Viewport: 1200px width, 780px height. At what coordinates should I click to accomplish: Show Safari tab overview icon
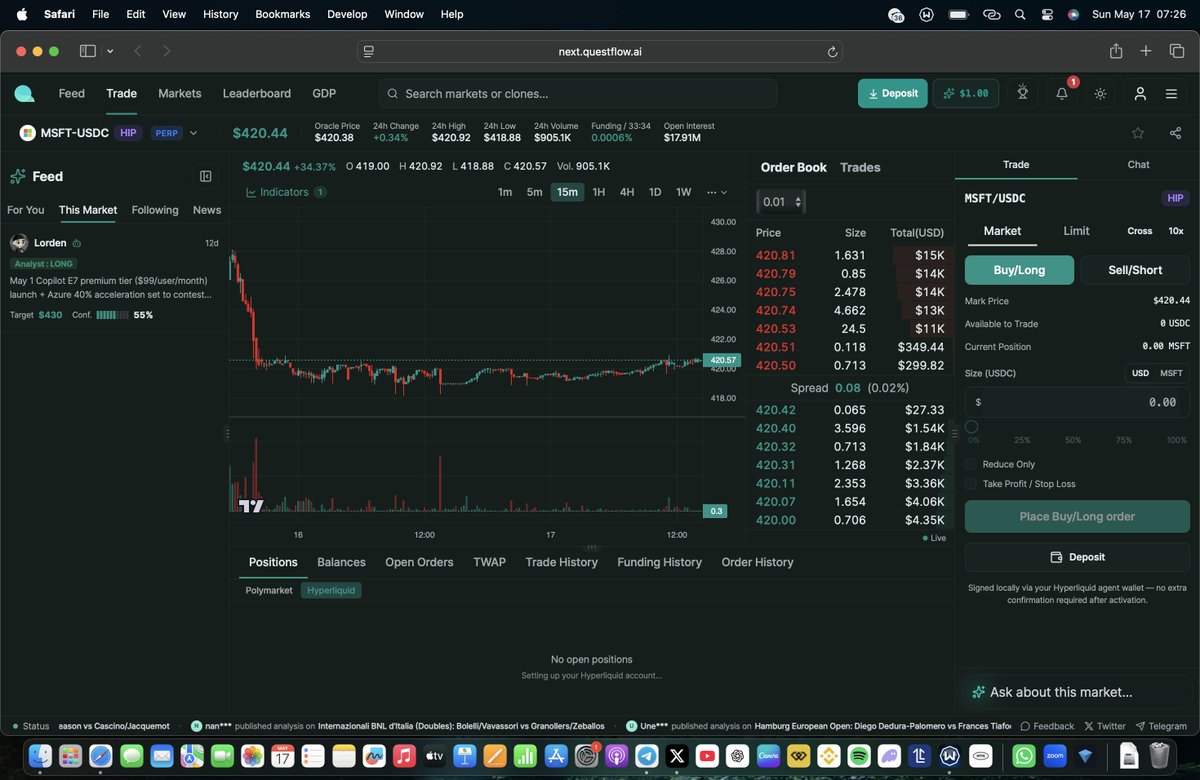pos(1176,51)
